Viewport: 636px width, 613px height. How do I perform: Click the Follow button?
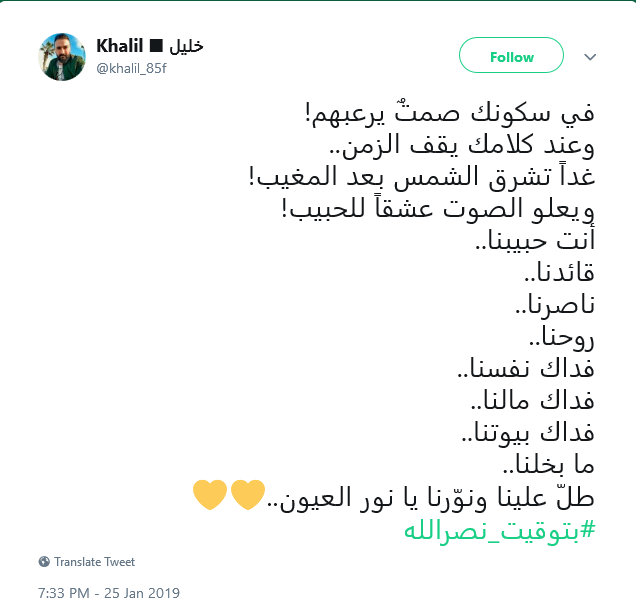click(511, 55)
